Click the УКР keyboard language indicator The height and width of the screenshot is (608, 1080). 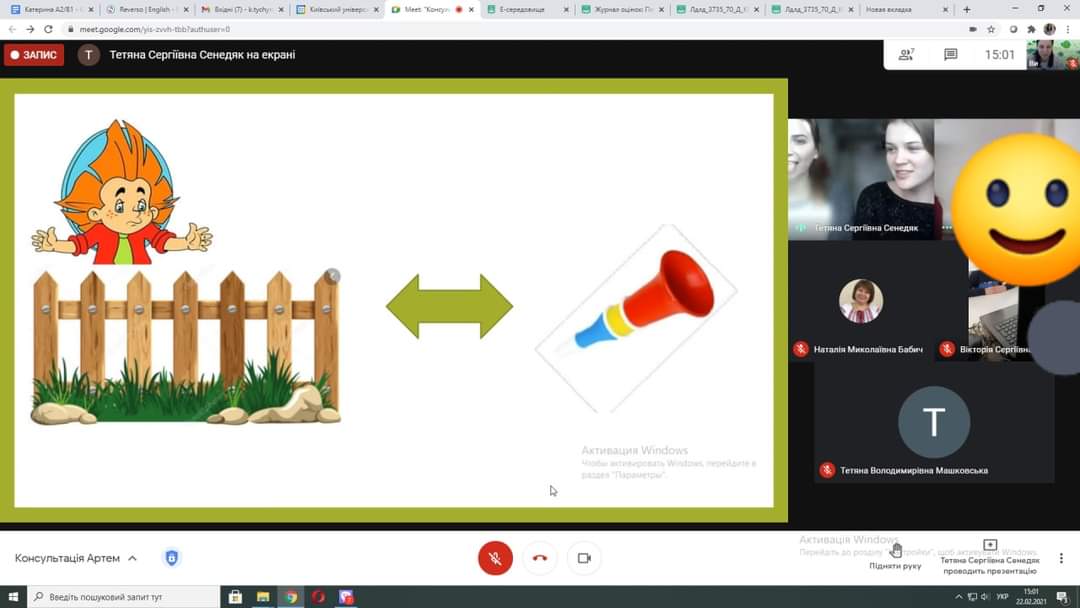pos(1002,597)
